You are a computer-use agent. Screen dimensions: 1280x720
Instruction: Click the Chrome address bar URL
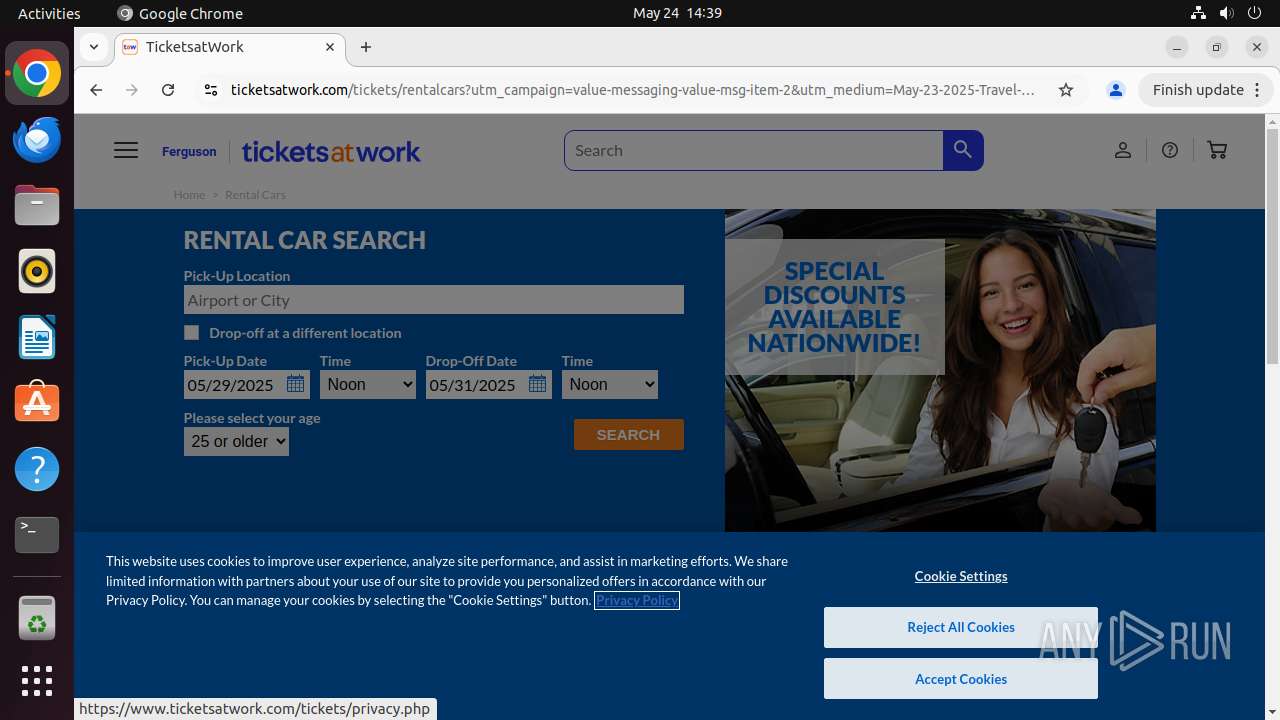coord(633,90)
